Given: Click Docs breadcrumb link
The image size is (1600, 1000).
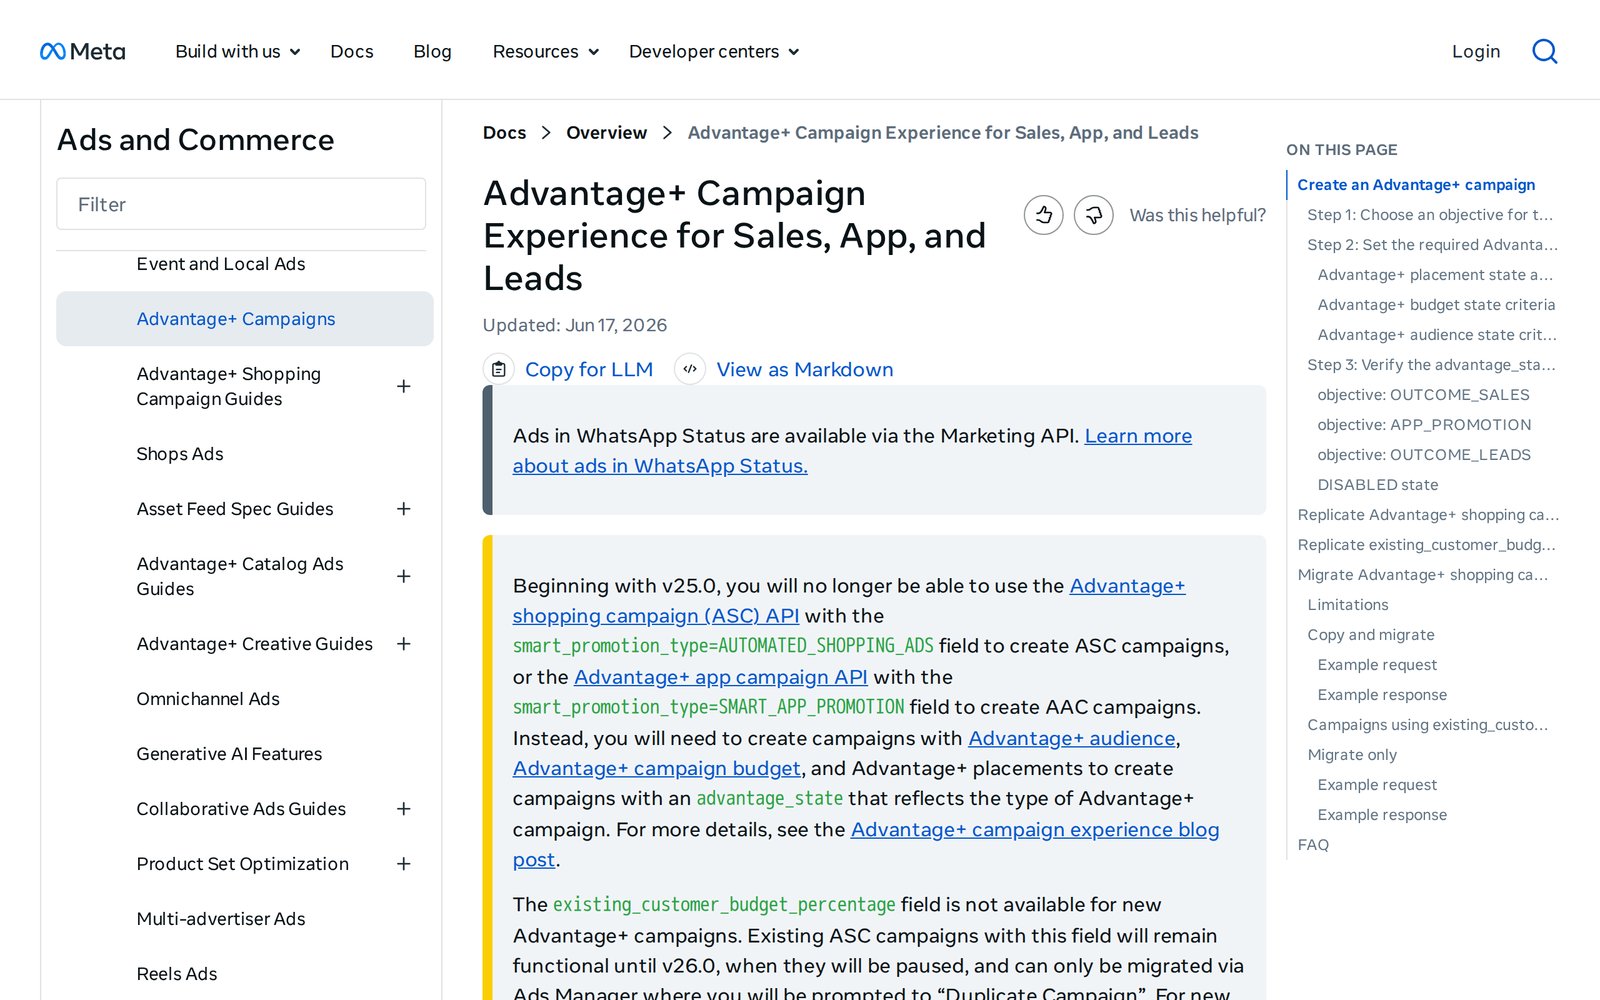Looking at the screenshot, I should click(504, 133).
